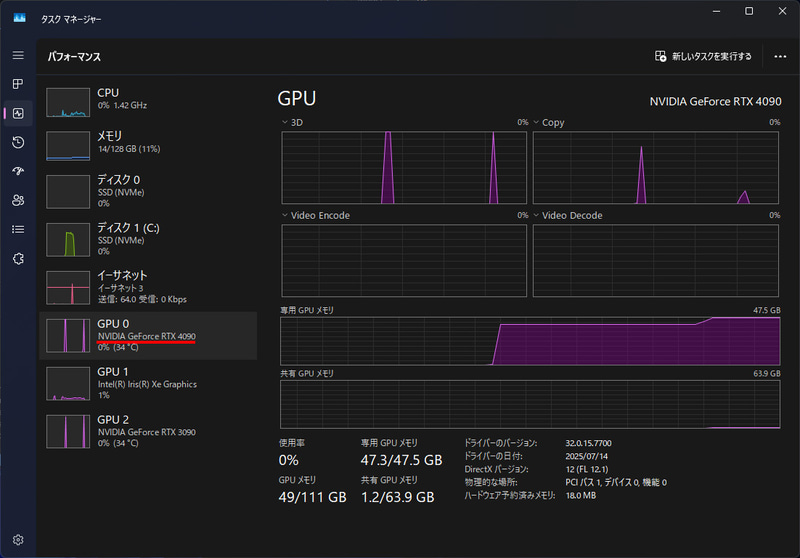This screenshot has height=558, width=800.
Task: Click the 47.3/47.5 GB dedicated memory value
Action: click(402, 460)
